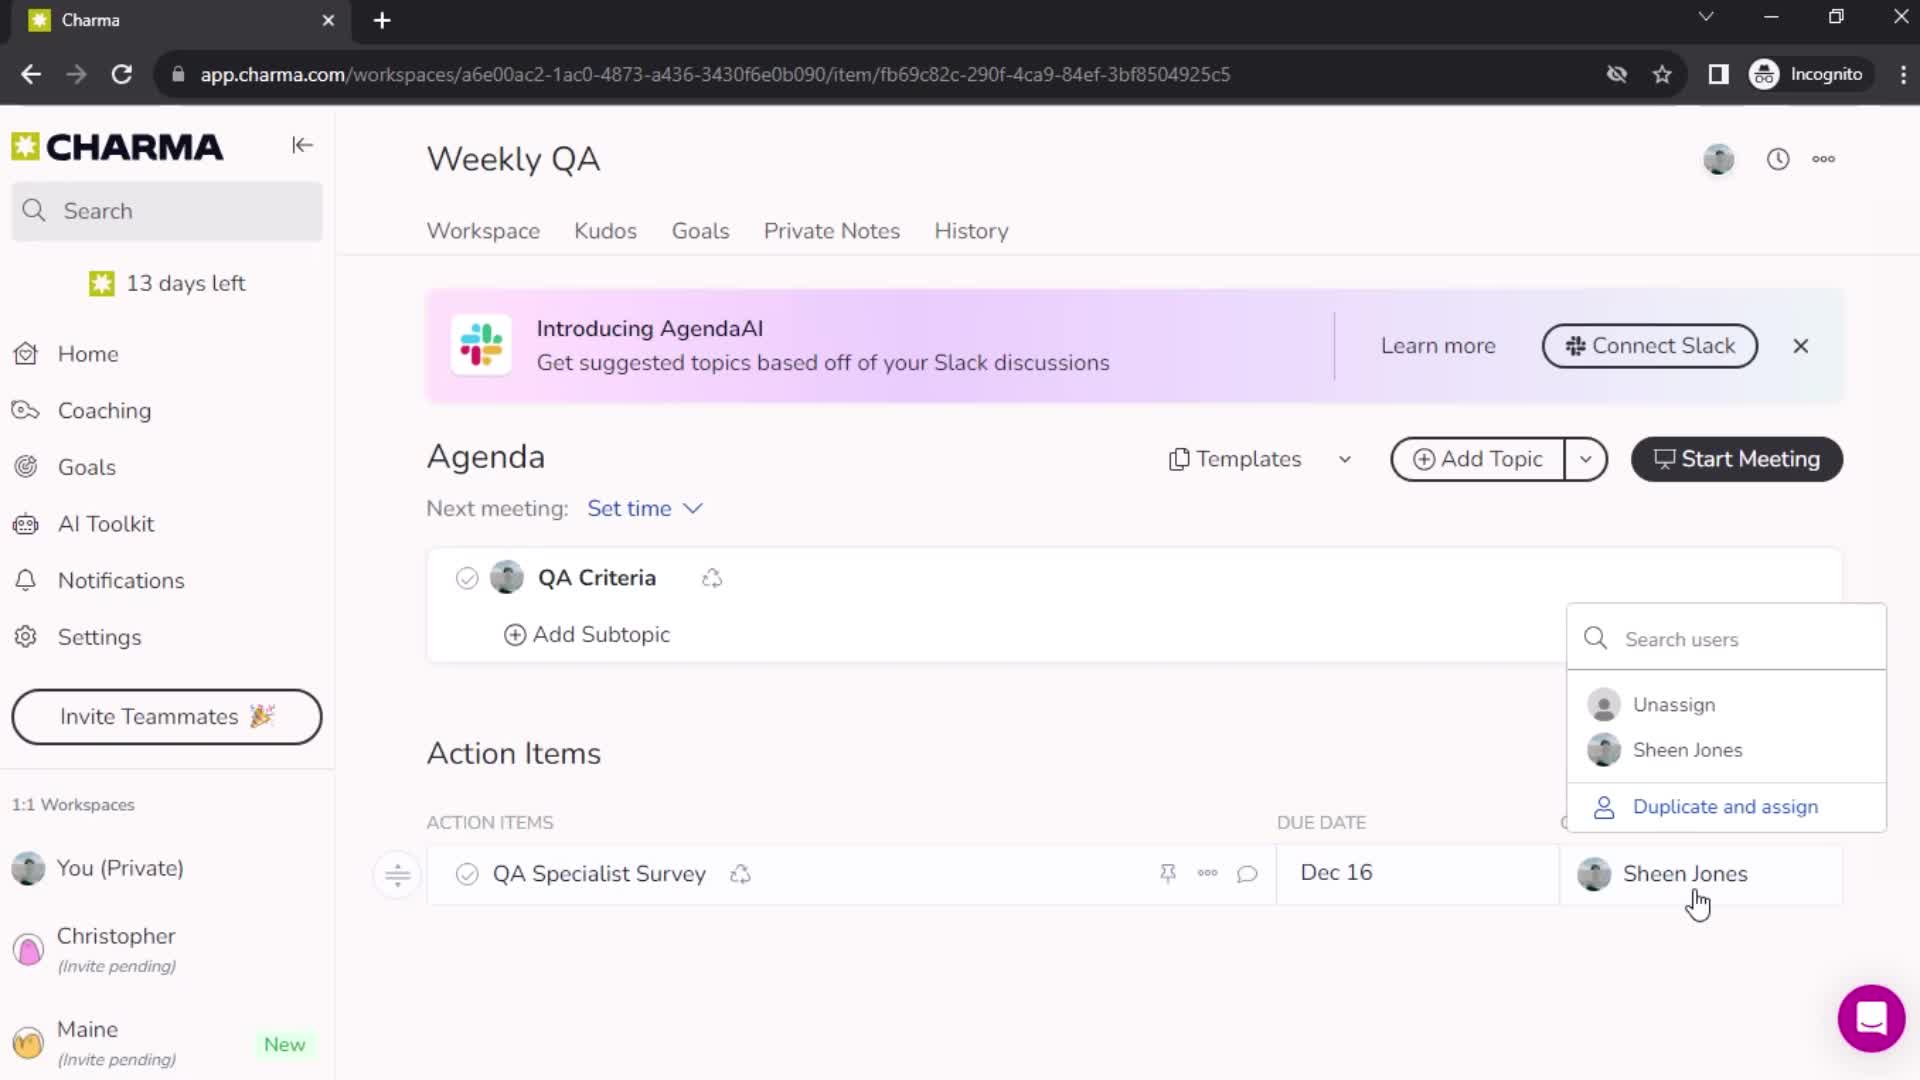The image size is (1920, 1080).
Task: Click the Start Meeting button
Action: click(x=1735, y=459)
